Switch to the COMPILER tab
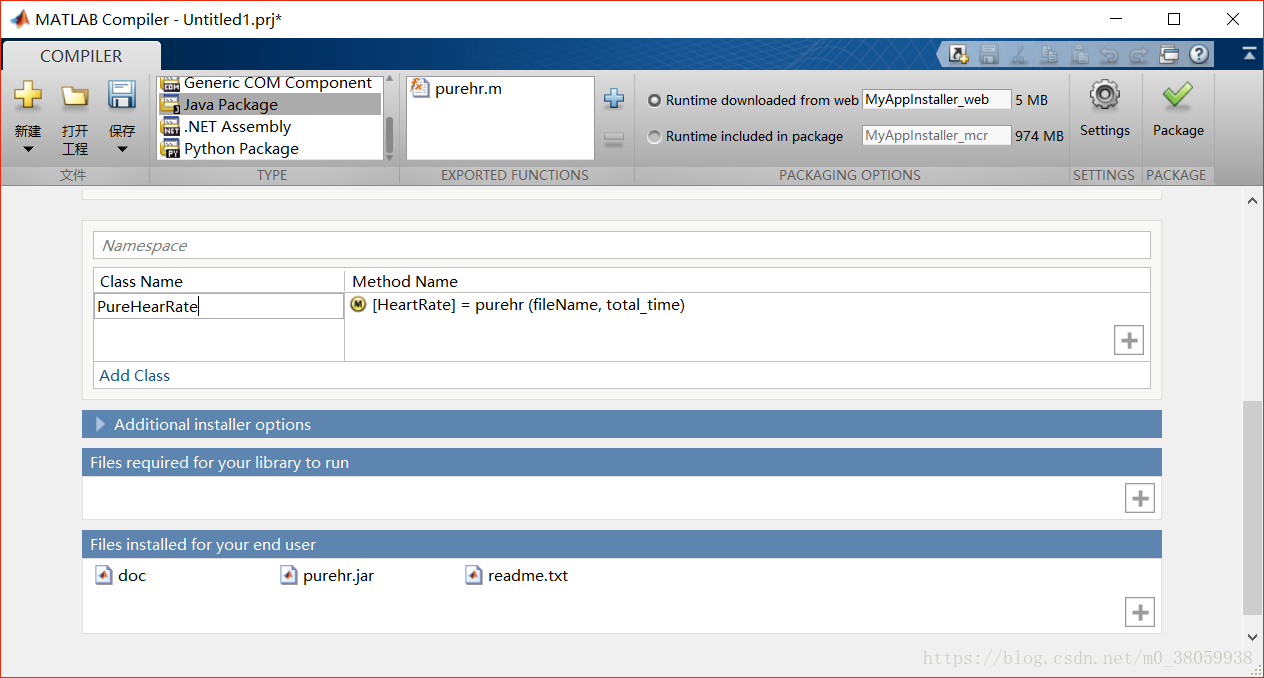 (x=81, y=56)
